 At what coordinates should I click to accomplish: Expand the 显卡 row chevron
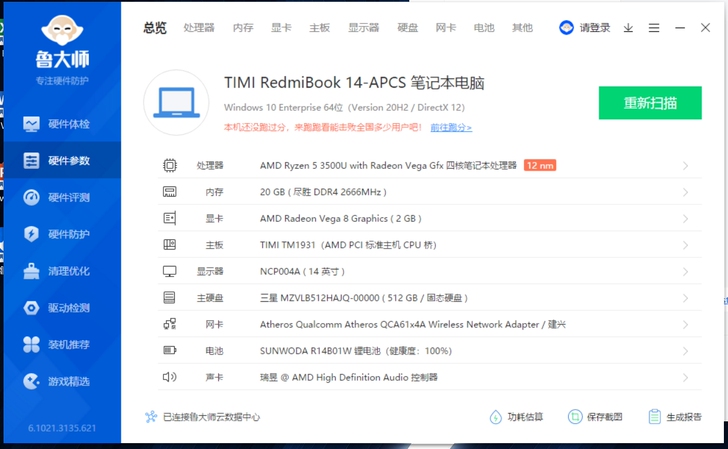(685, 219)
